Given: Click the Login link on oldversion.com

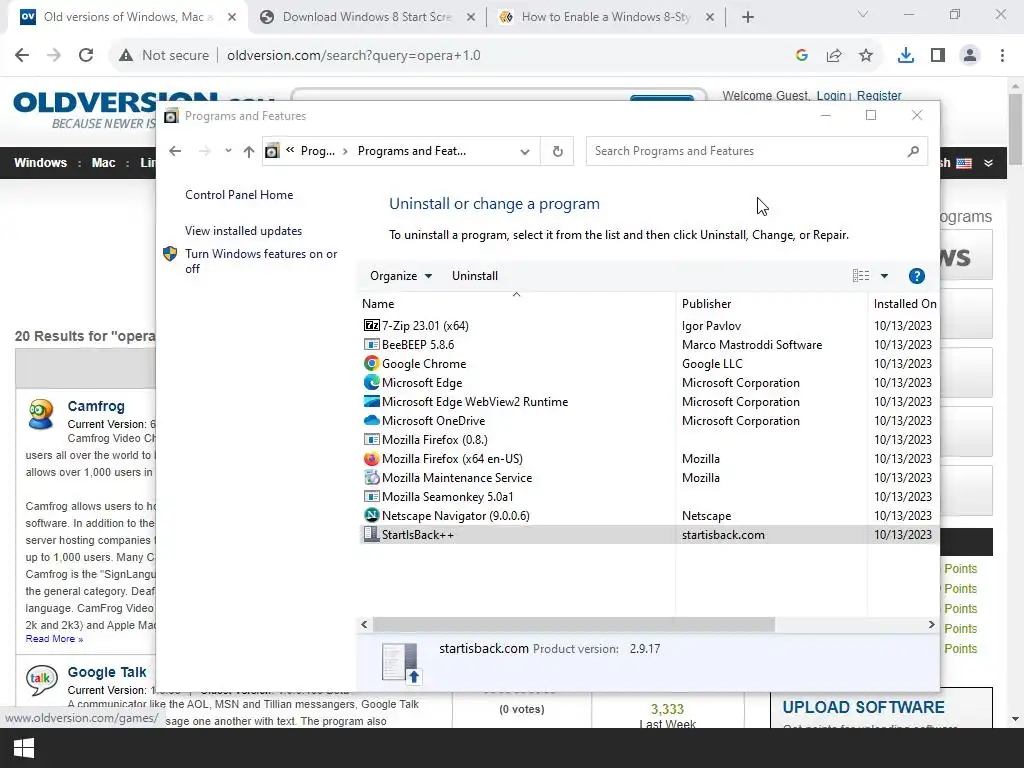Looking at the screenshot, I should pos(831,95).
